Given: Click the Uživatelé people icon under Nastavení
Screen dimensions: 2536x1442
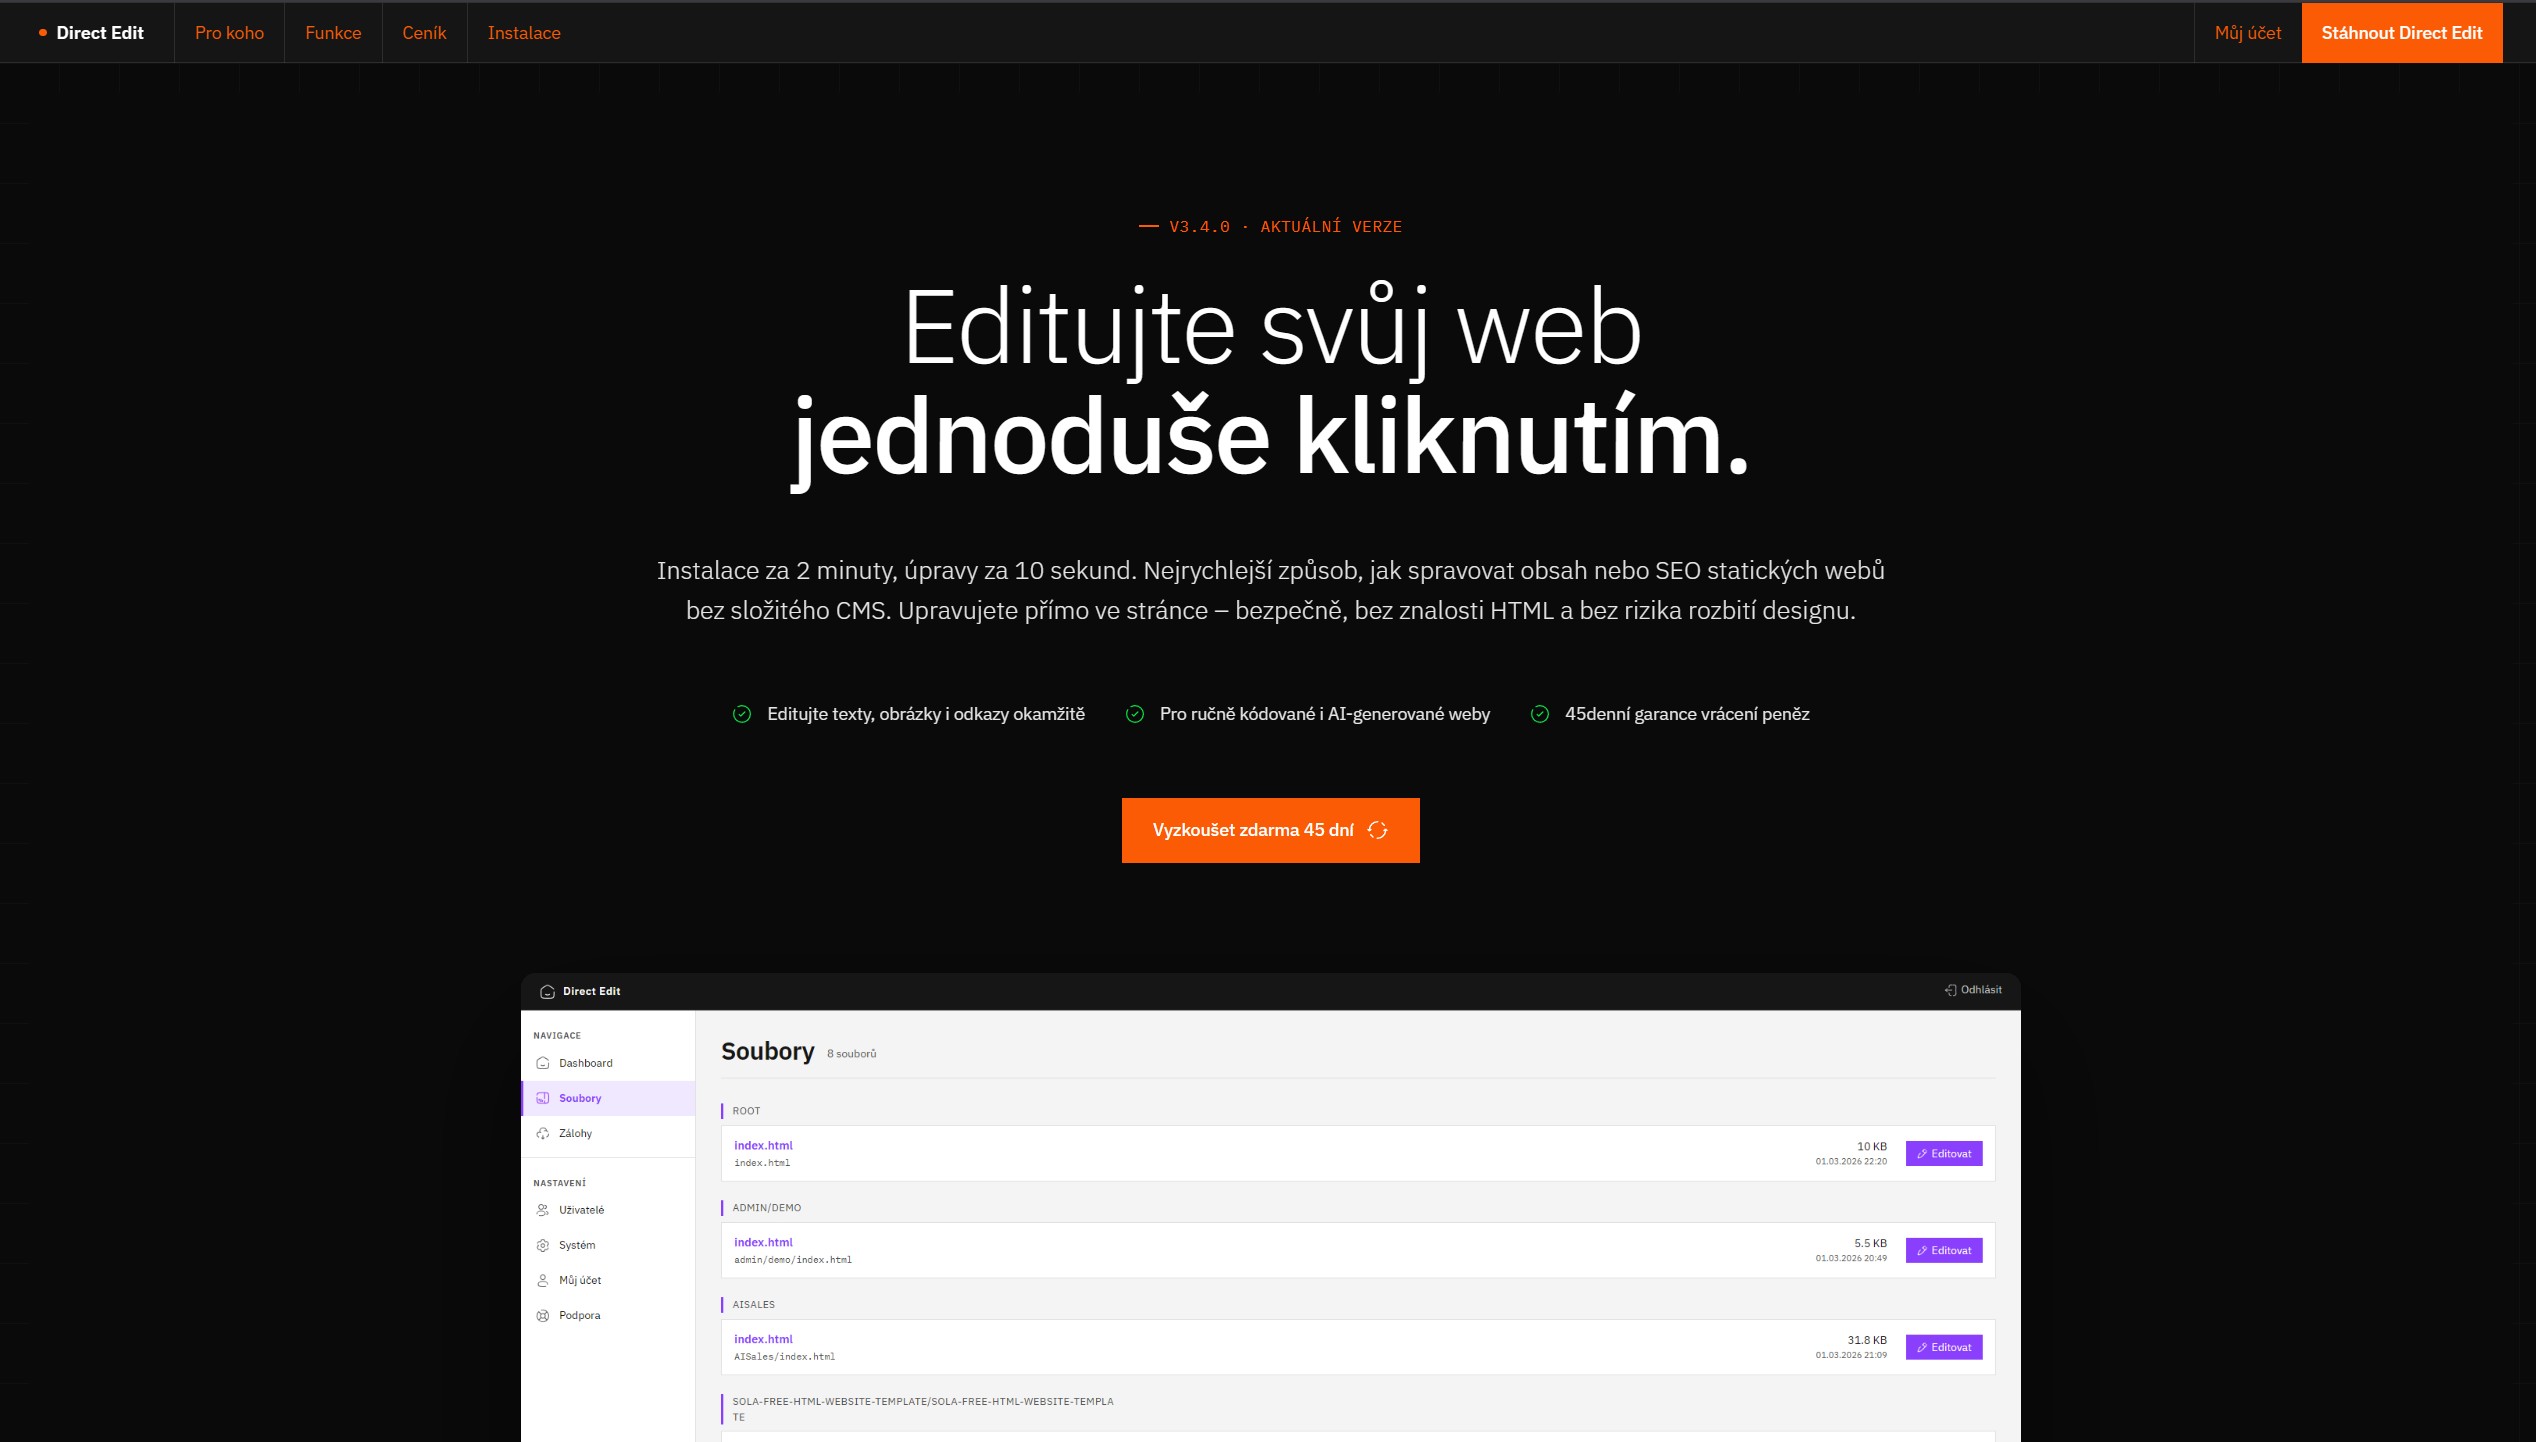Looking at the screenshot, I should pos(542,1210).
